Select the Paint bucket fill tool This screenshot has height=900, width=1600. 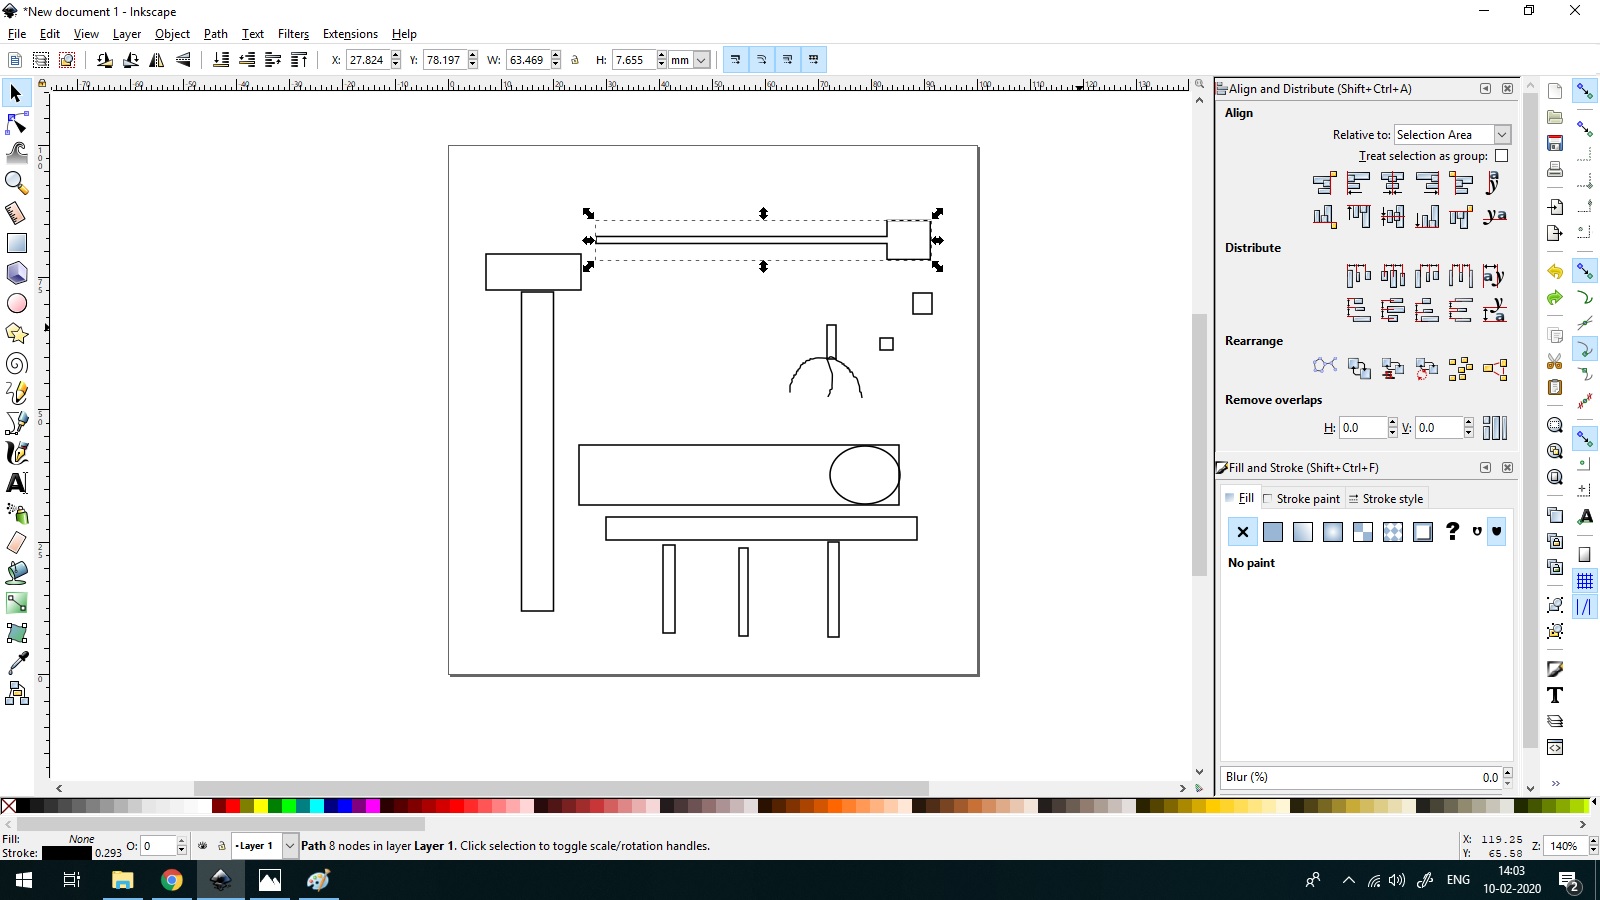[16, 573]
